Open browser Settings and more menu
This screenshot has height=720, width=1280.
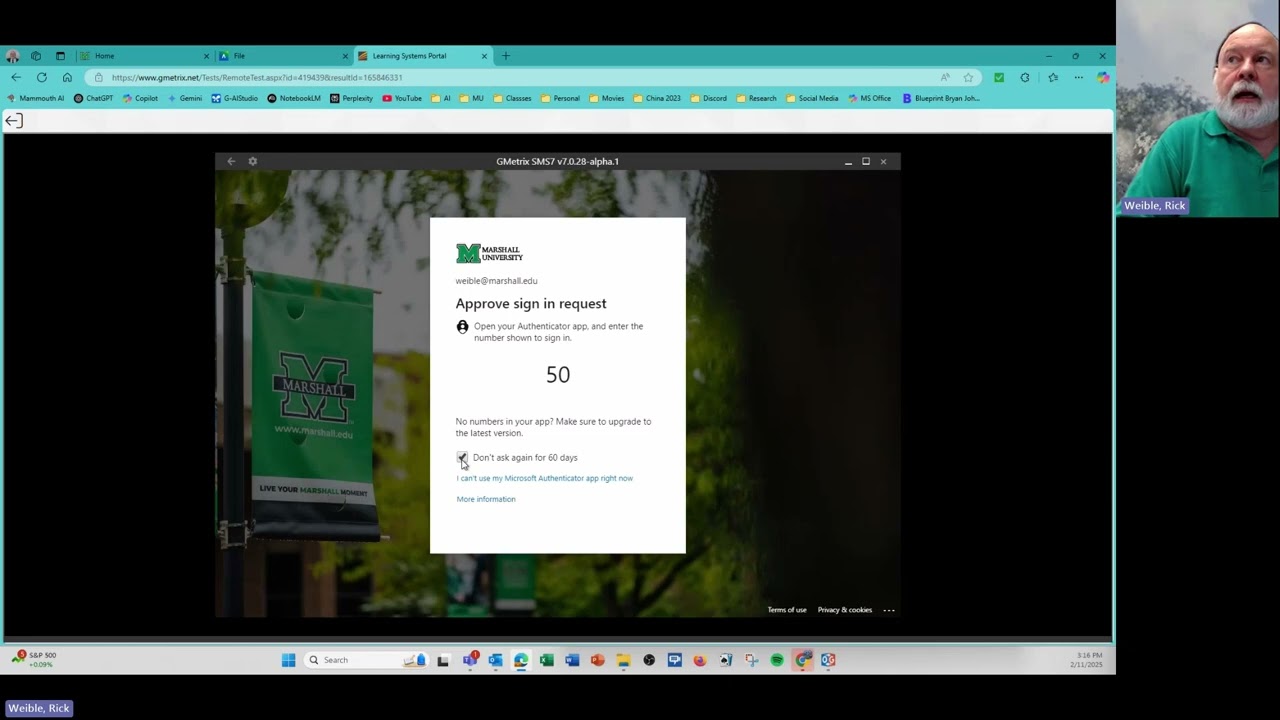(1078, 77)
